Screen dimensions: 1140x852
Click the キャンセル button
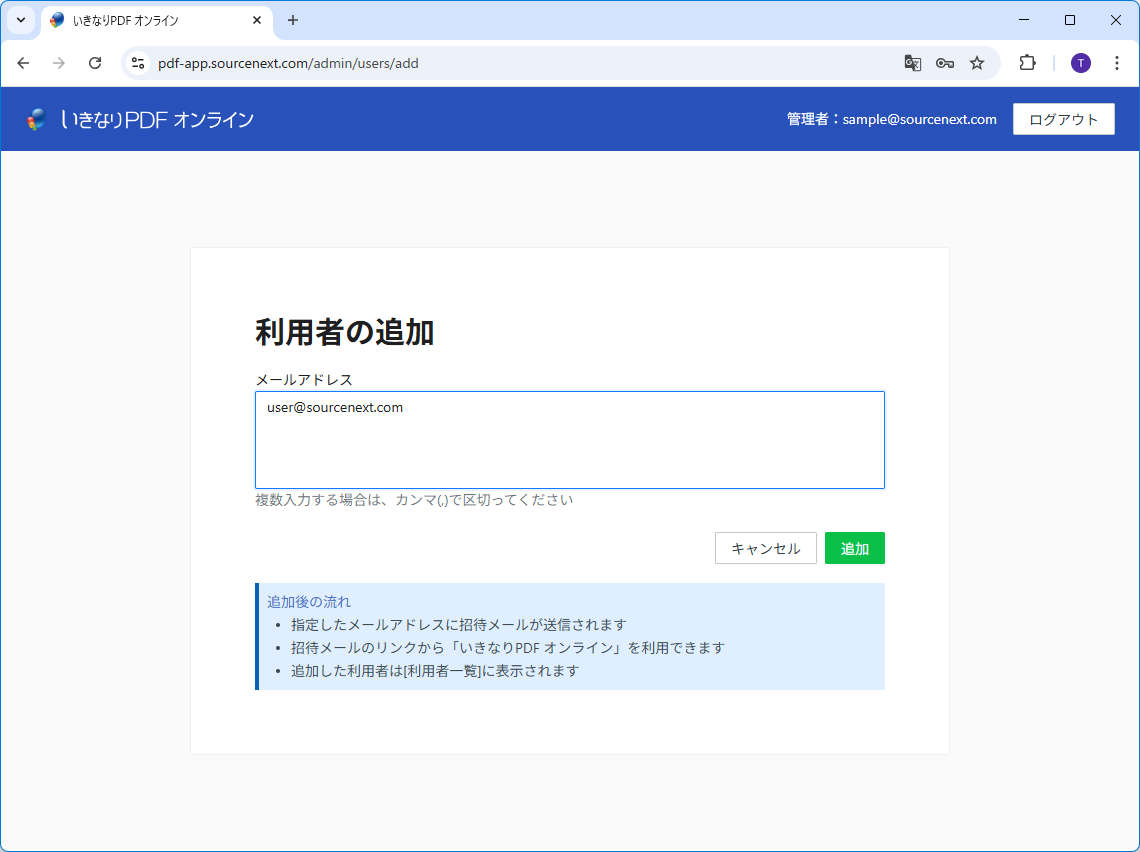coord(765,548)
